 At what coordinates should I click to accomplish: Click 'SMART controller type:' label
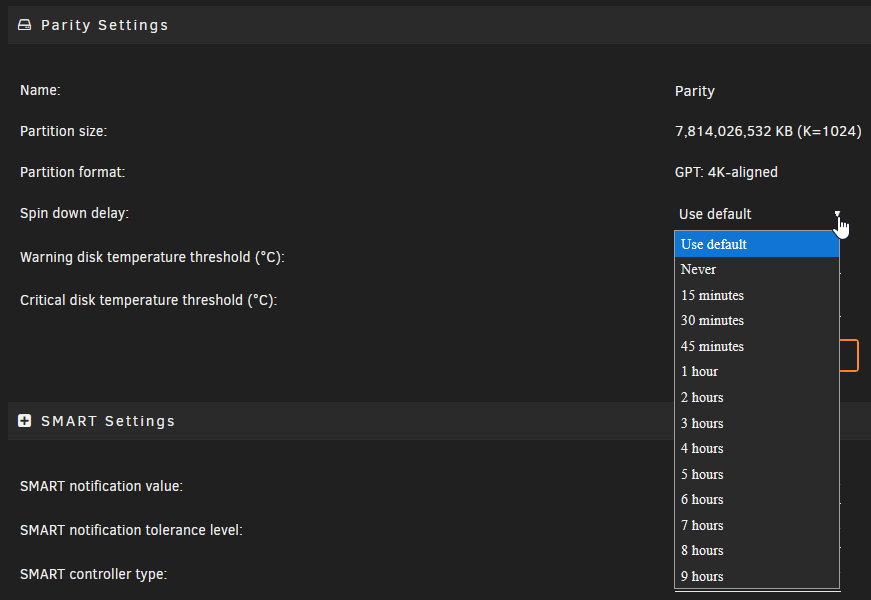pos(93,574)
